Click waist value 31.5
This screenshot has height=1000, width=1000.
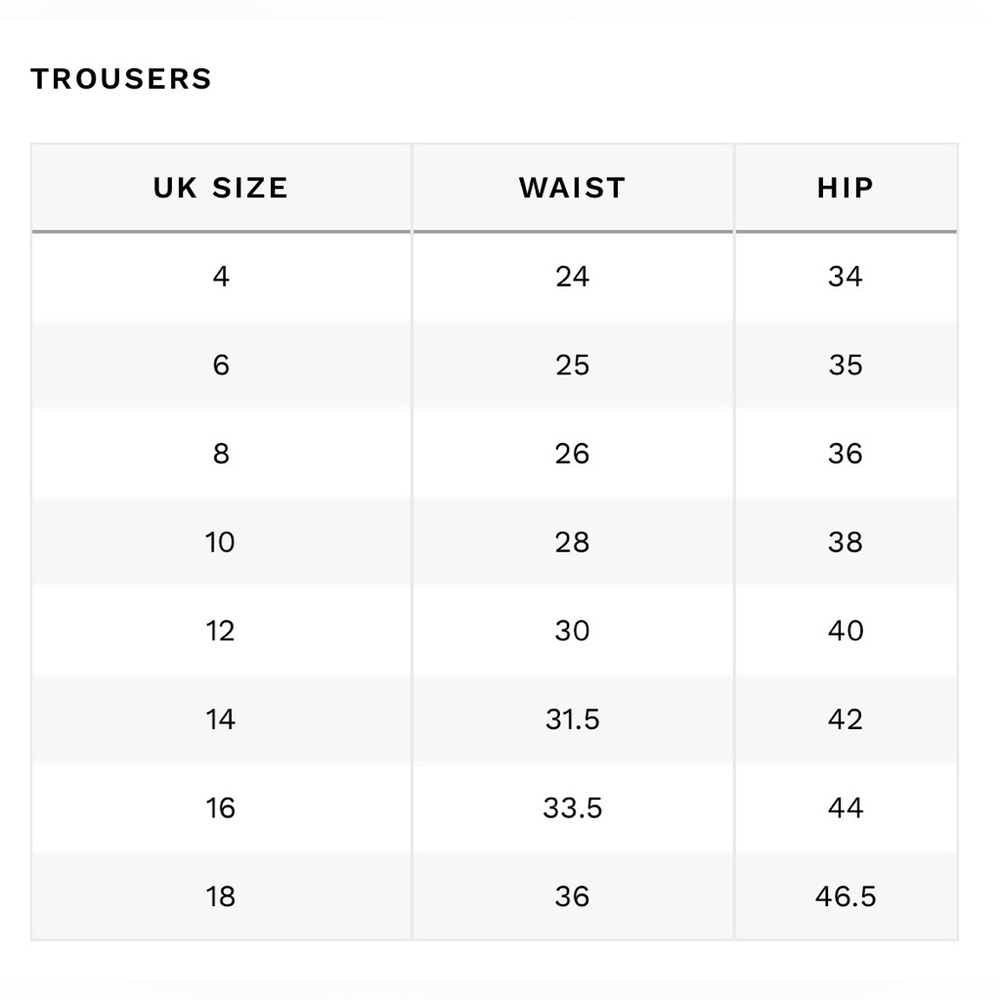[x=572, y=719]
